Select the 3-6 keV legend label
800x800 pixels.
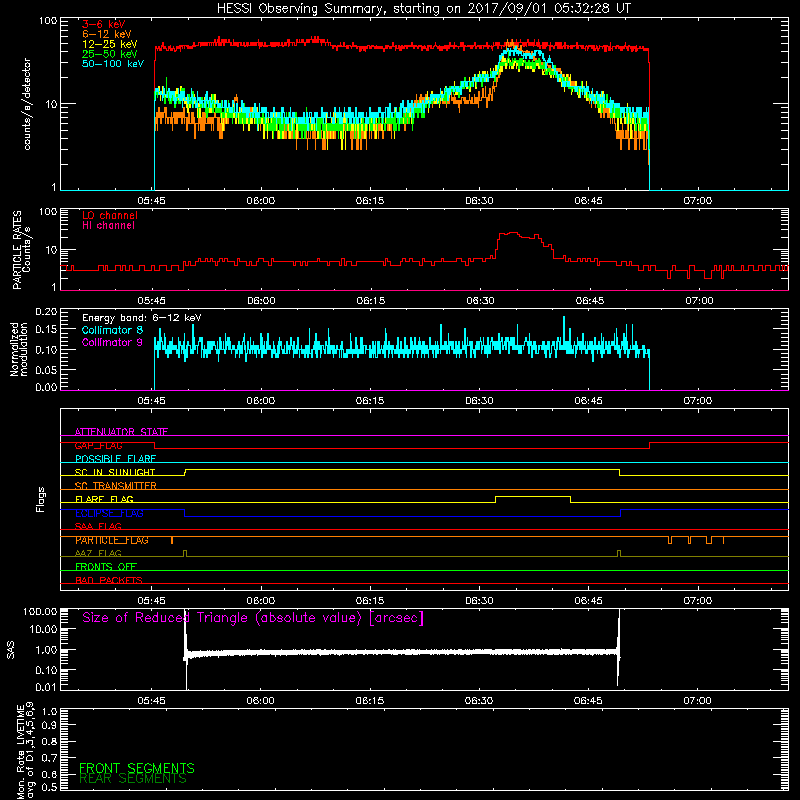click(104, 24)
